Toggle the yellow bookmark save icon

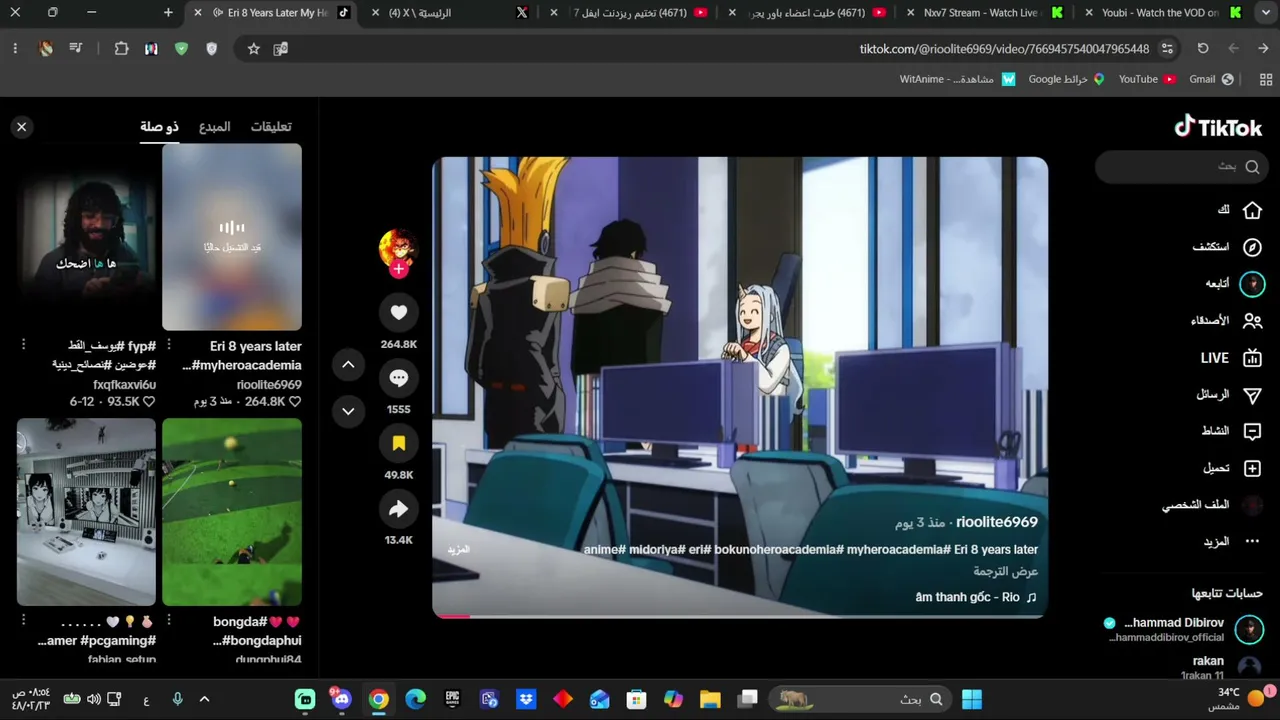click(398, 443)
